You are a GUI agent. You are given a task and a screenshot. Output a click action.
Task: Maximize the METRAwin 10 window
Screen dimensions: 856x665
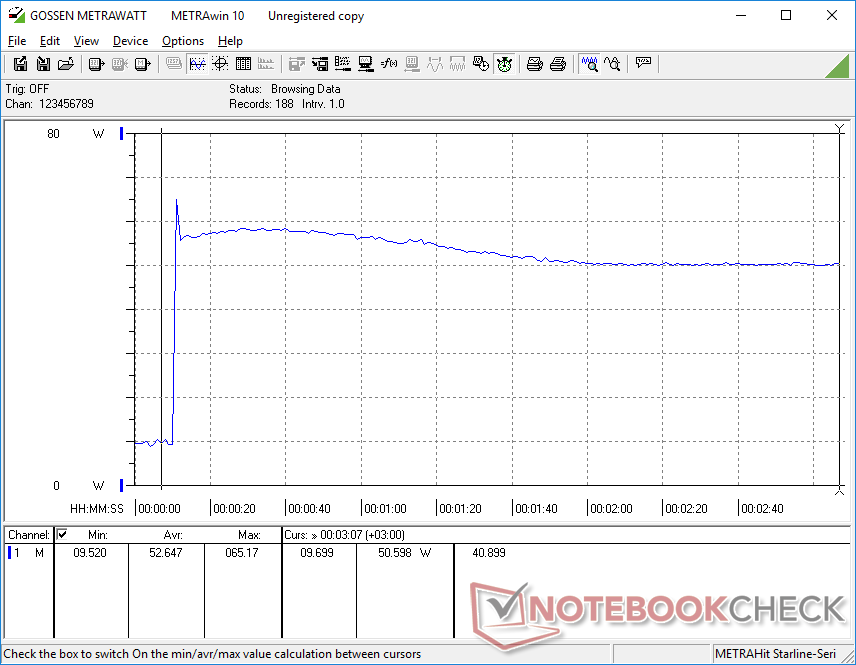[x=786, y=15]
